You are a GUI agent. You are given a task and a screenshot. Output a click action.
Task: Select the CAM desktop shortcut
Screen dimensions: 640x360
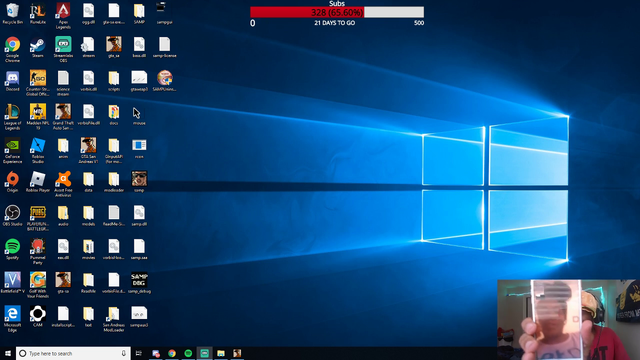pyautogui.click(x=38, y=317)
